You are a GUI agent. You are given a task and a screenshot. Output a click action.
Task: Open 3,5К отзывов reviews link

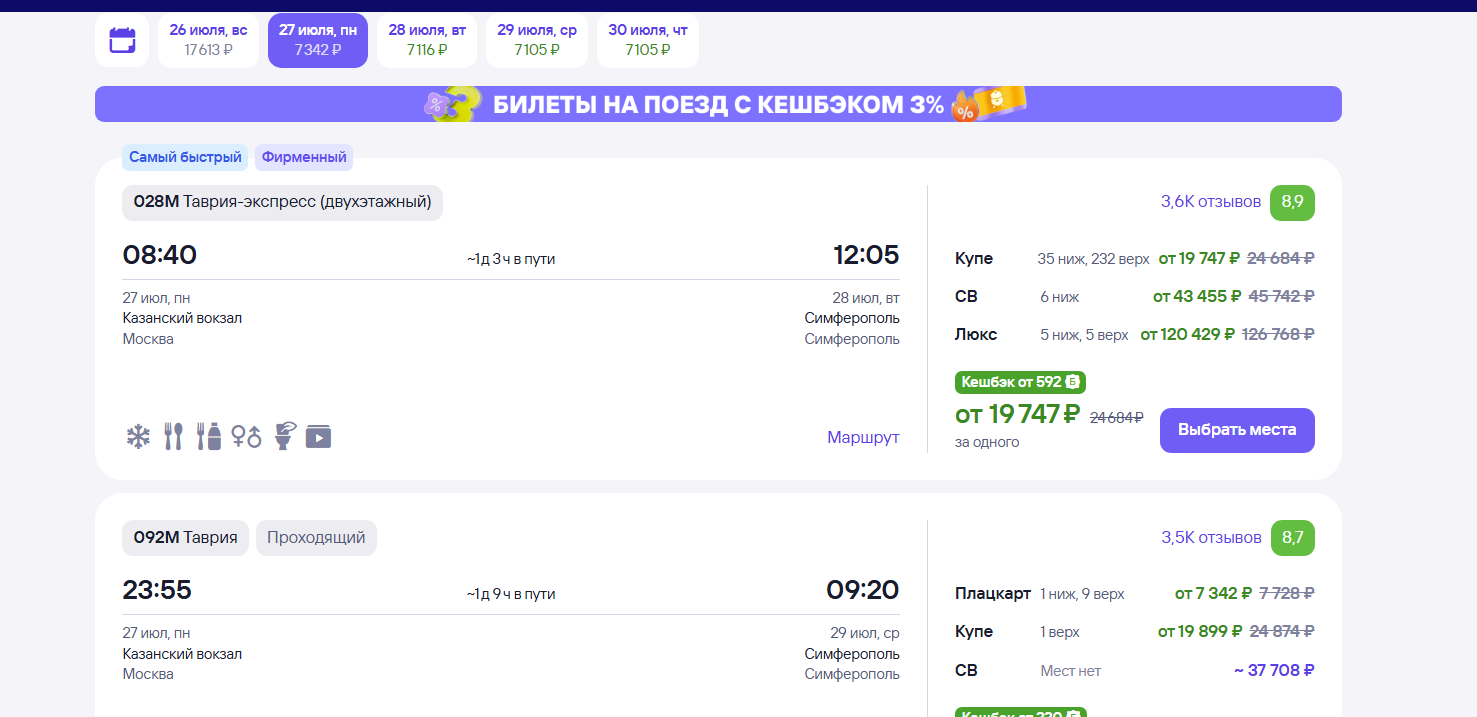click(x=1211, y=538)
